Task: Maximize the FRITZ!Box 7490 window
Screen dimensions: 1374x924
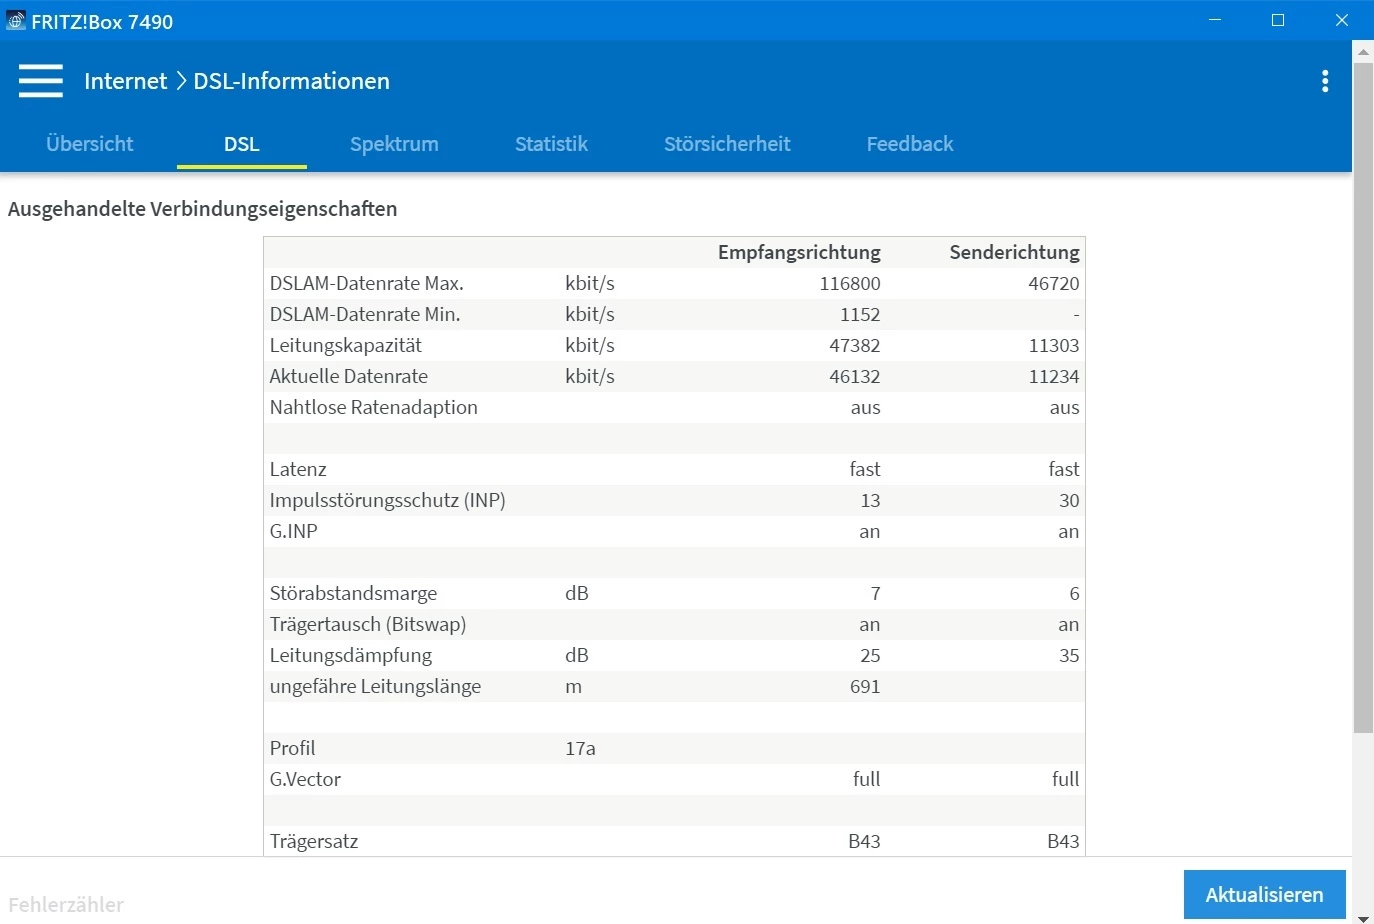Action: 1278,21
